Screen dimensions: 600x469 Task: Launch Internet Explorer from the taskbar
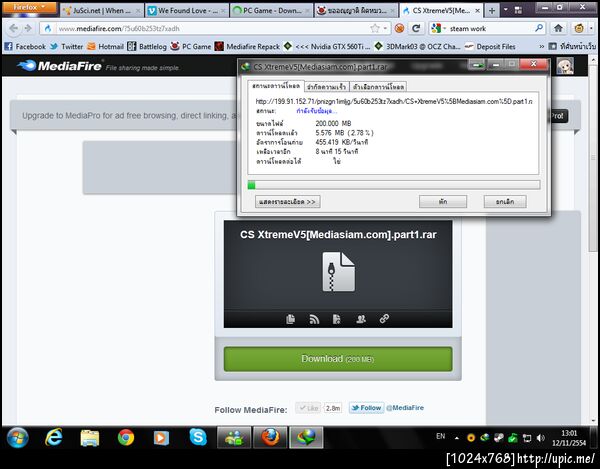click(54, 437)
